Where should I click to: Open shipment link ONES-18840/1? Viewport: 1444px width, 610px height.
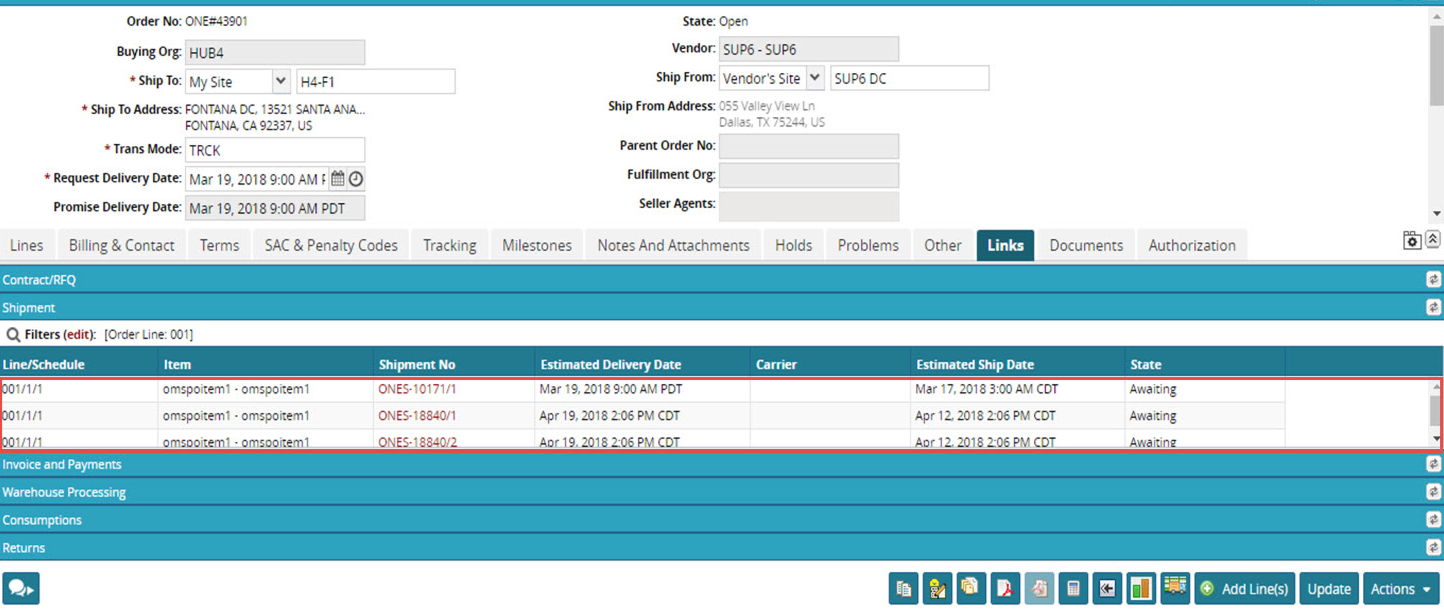pyautogui.click(x=417, y=416)
